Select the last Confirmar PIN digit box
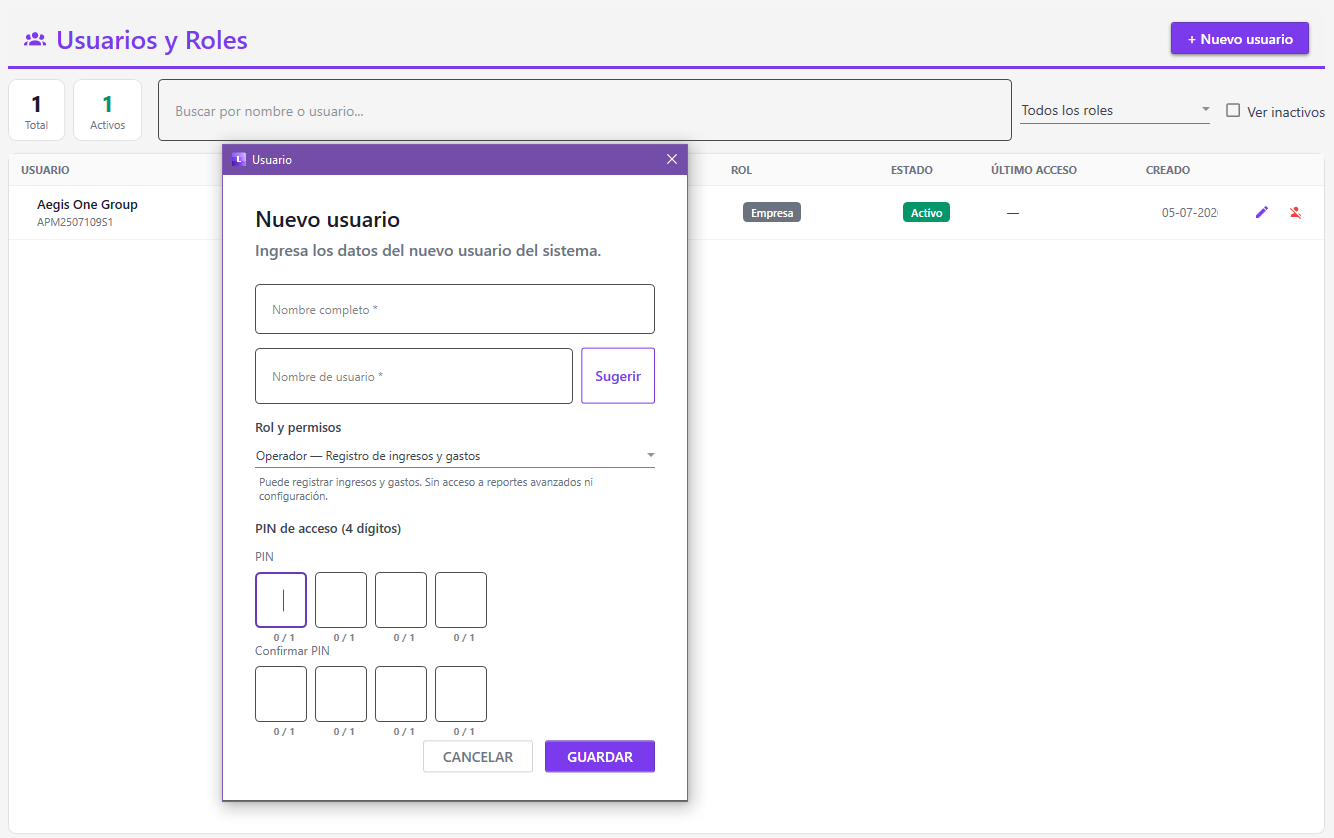The width and height of the screenshot is (1334, 838). [461, 694]
